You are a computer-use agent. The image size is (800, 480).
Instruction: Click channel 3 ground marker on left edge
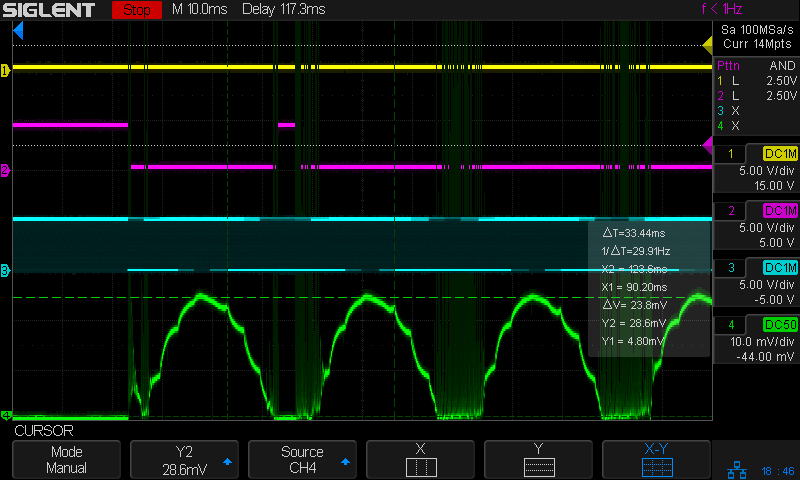click(x=5, y=270)
